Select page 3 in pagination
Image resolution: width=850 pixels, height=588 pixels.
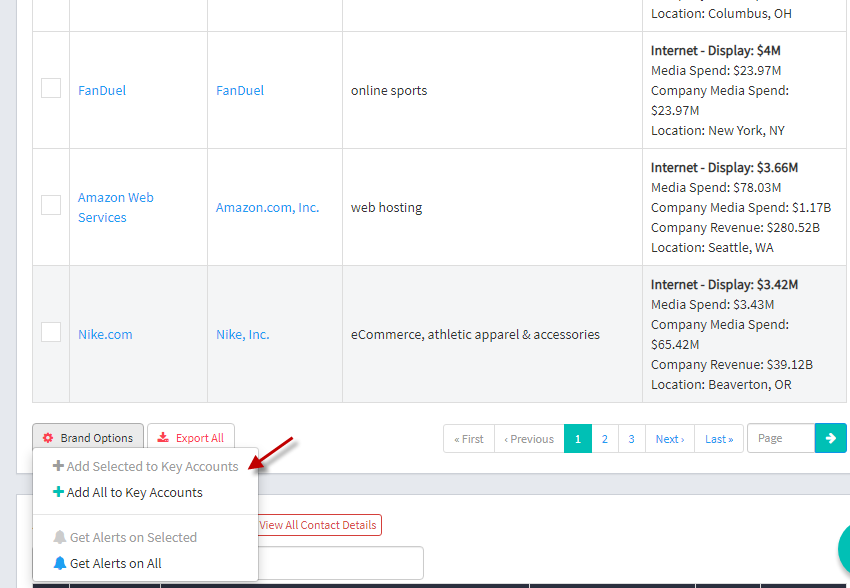632,439
